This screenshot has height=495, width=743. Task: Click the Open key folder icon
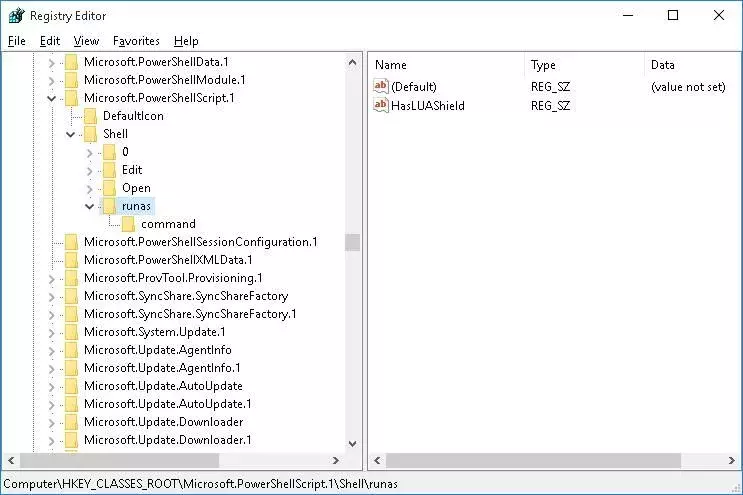pos(109,188)
